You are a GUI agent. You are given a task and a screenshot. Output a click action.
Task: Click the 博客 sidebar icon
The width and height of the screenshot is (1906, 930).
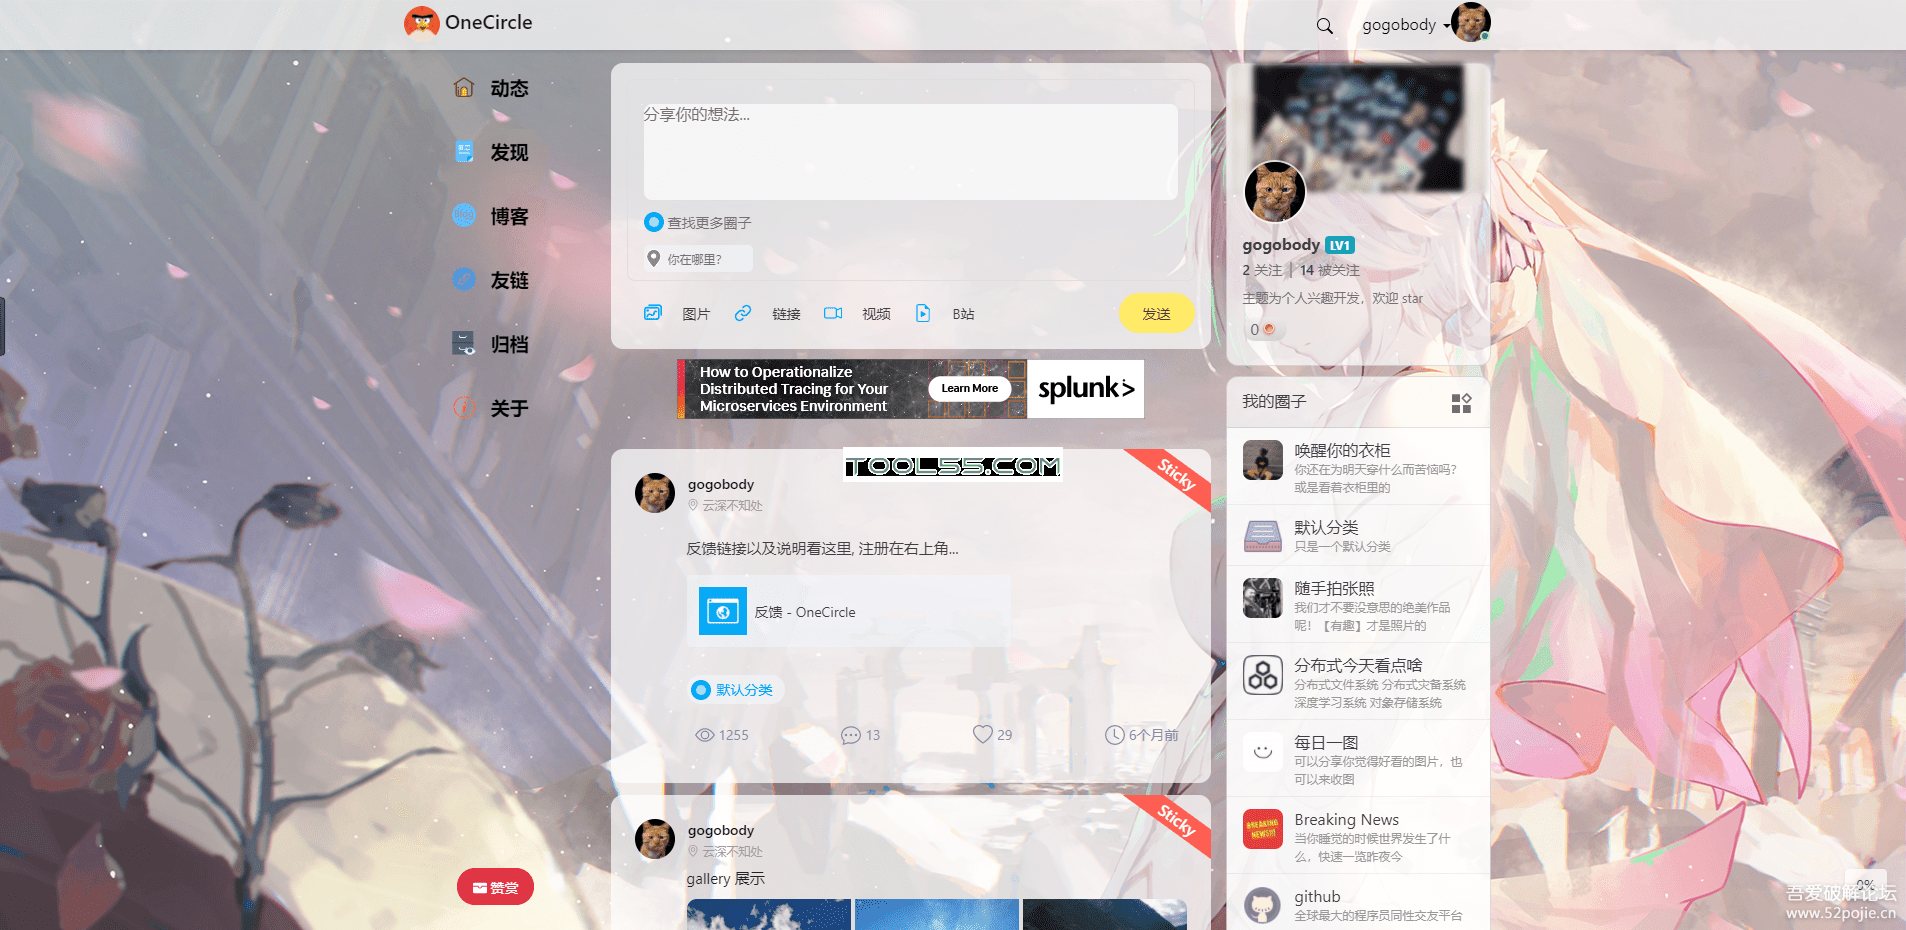(x=463, y=215)
